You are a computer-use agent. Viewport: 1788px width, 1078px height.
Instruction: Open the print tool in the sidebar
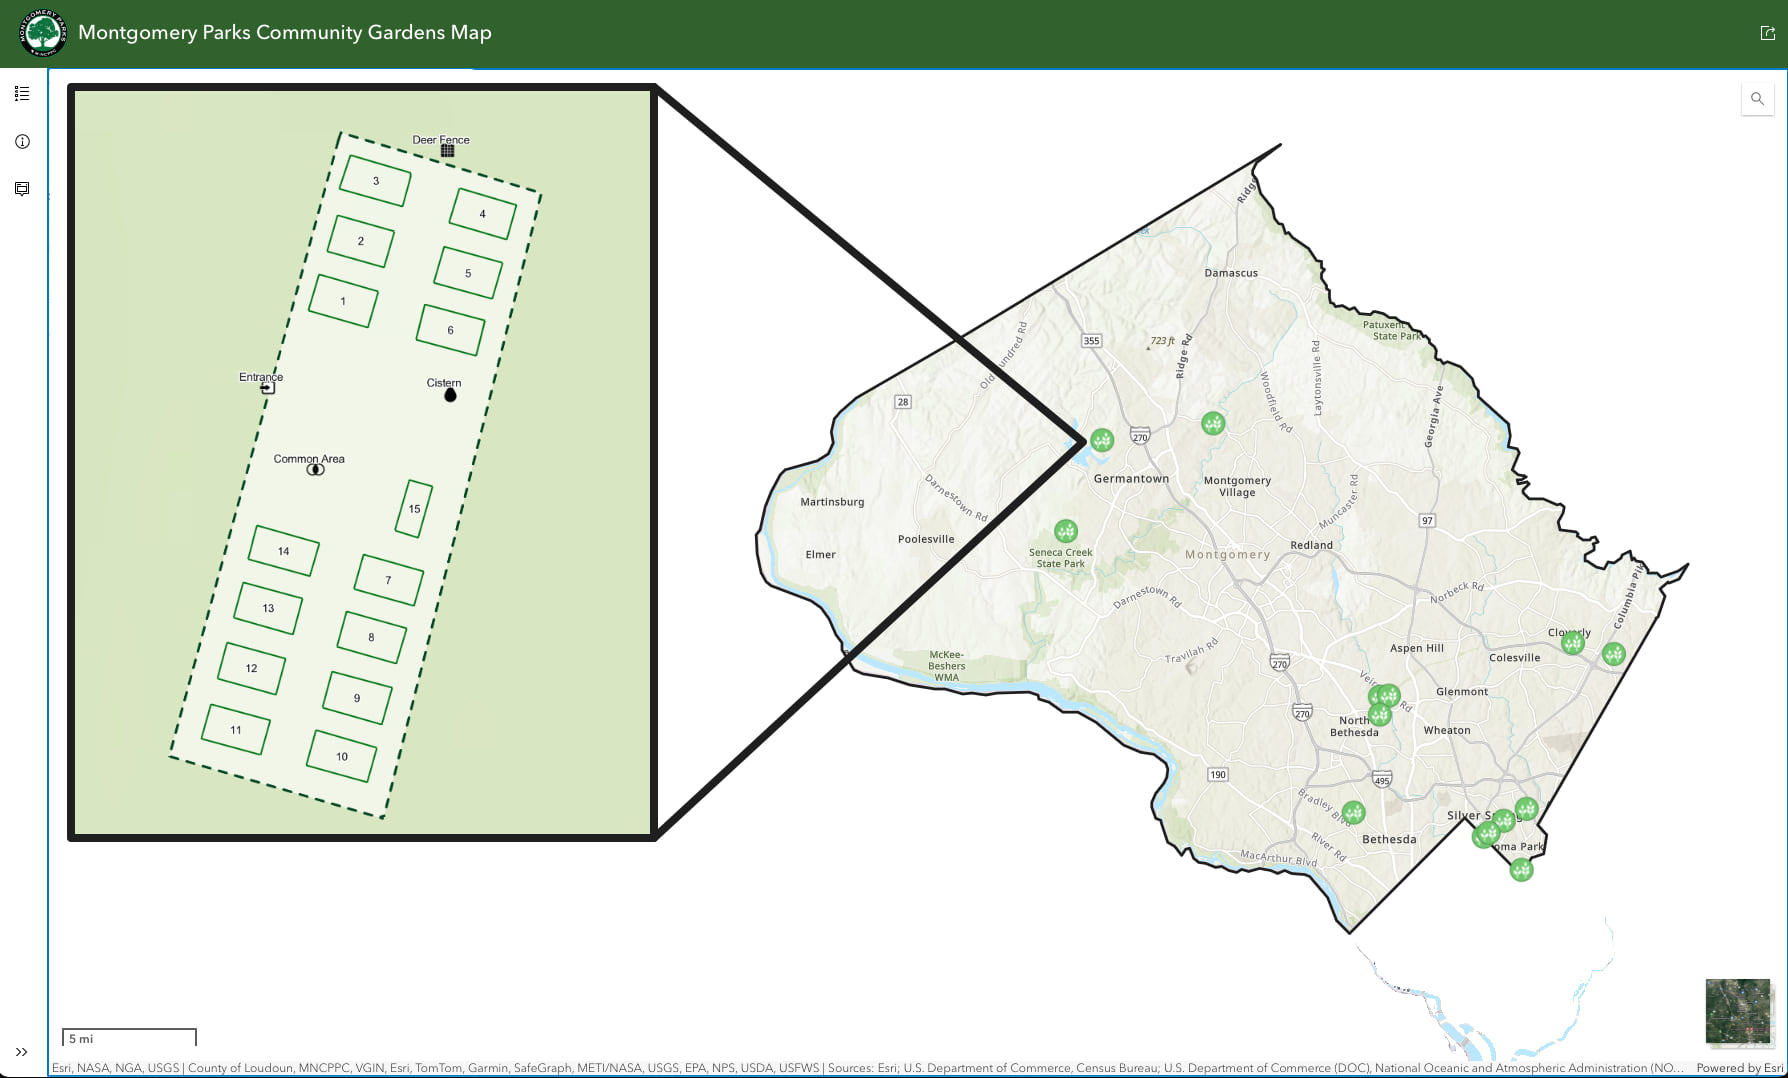pyautogui.click(x=21, y=188)
